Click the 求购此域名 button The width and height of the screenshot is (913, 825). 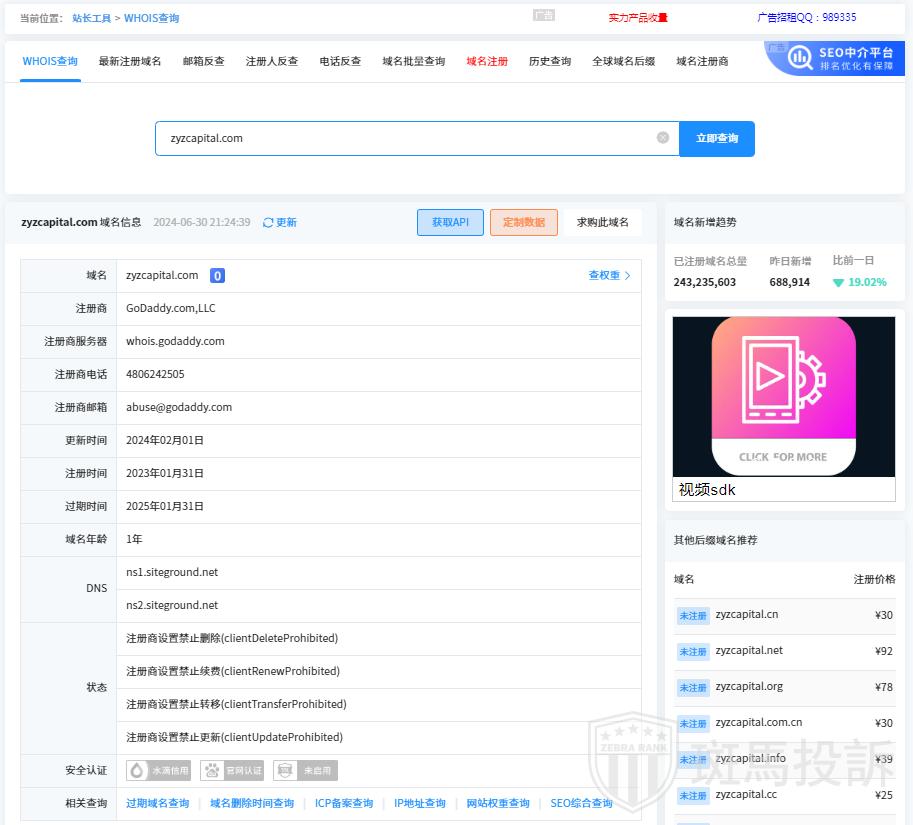(602, 222)
